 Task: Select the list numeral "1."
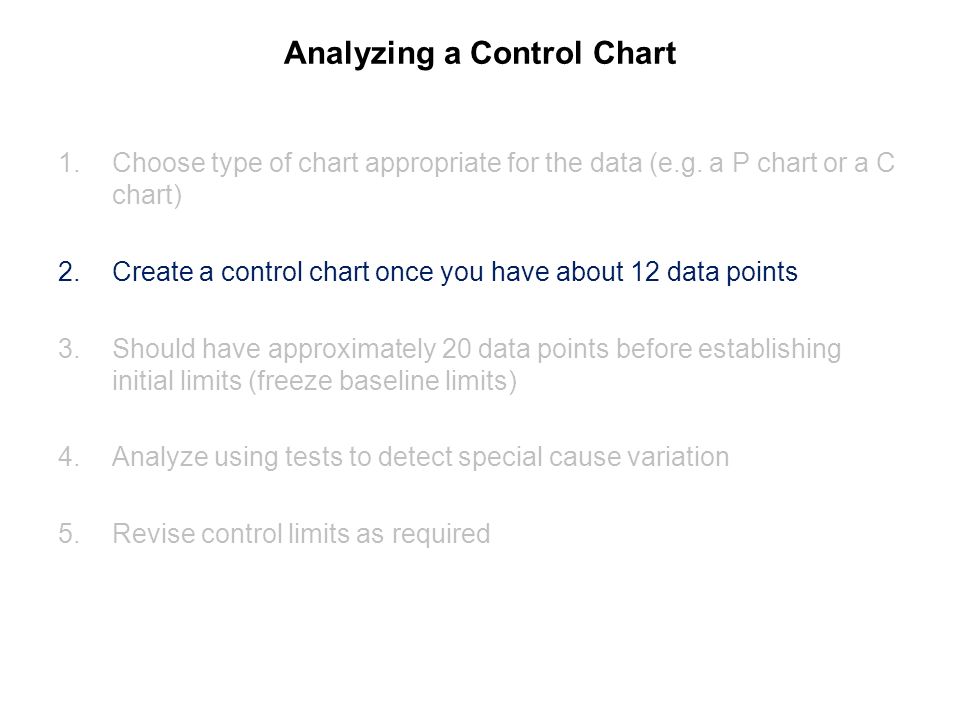coord(69,163)
